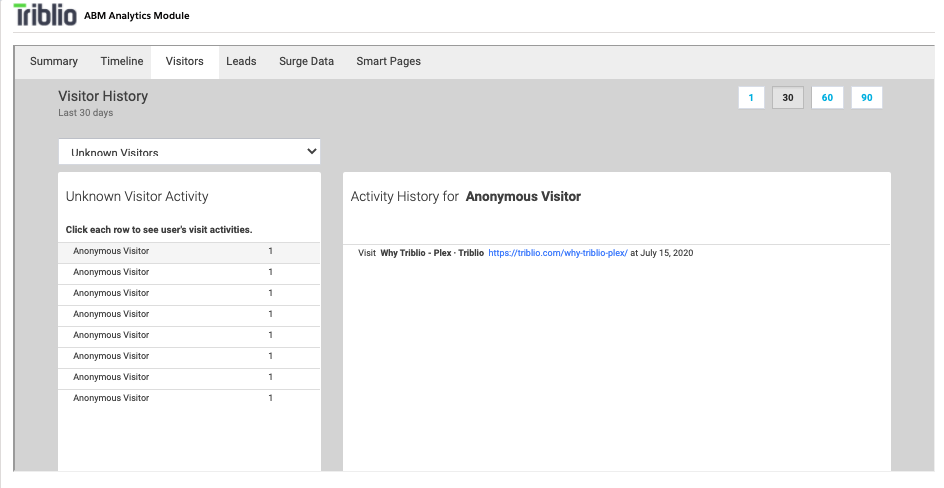Click 'Activity History for Anonymous Visitor' heading

(465, 196)
